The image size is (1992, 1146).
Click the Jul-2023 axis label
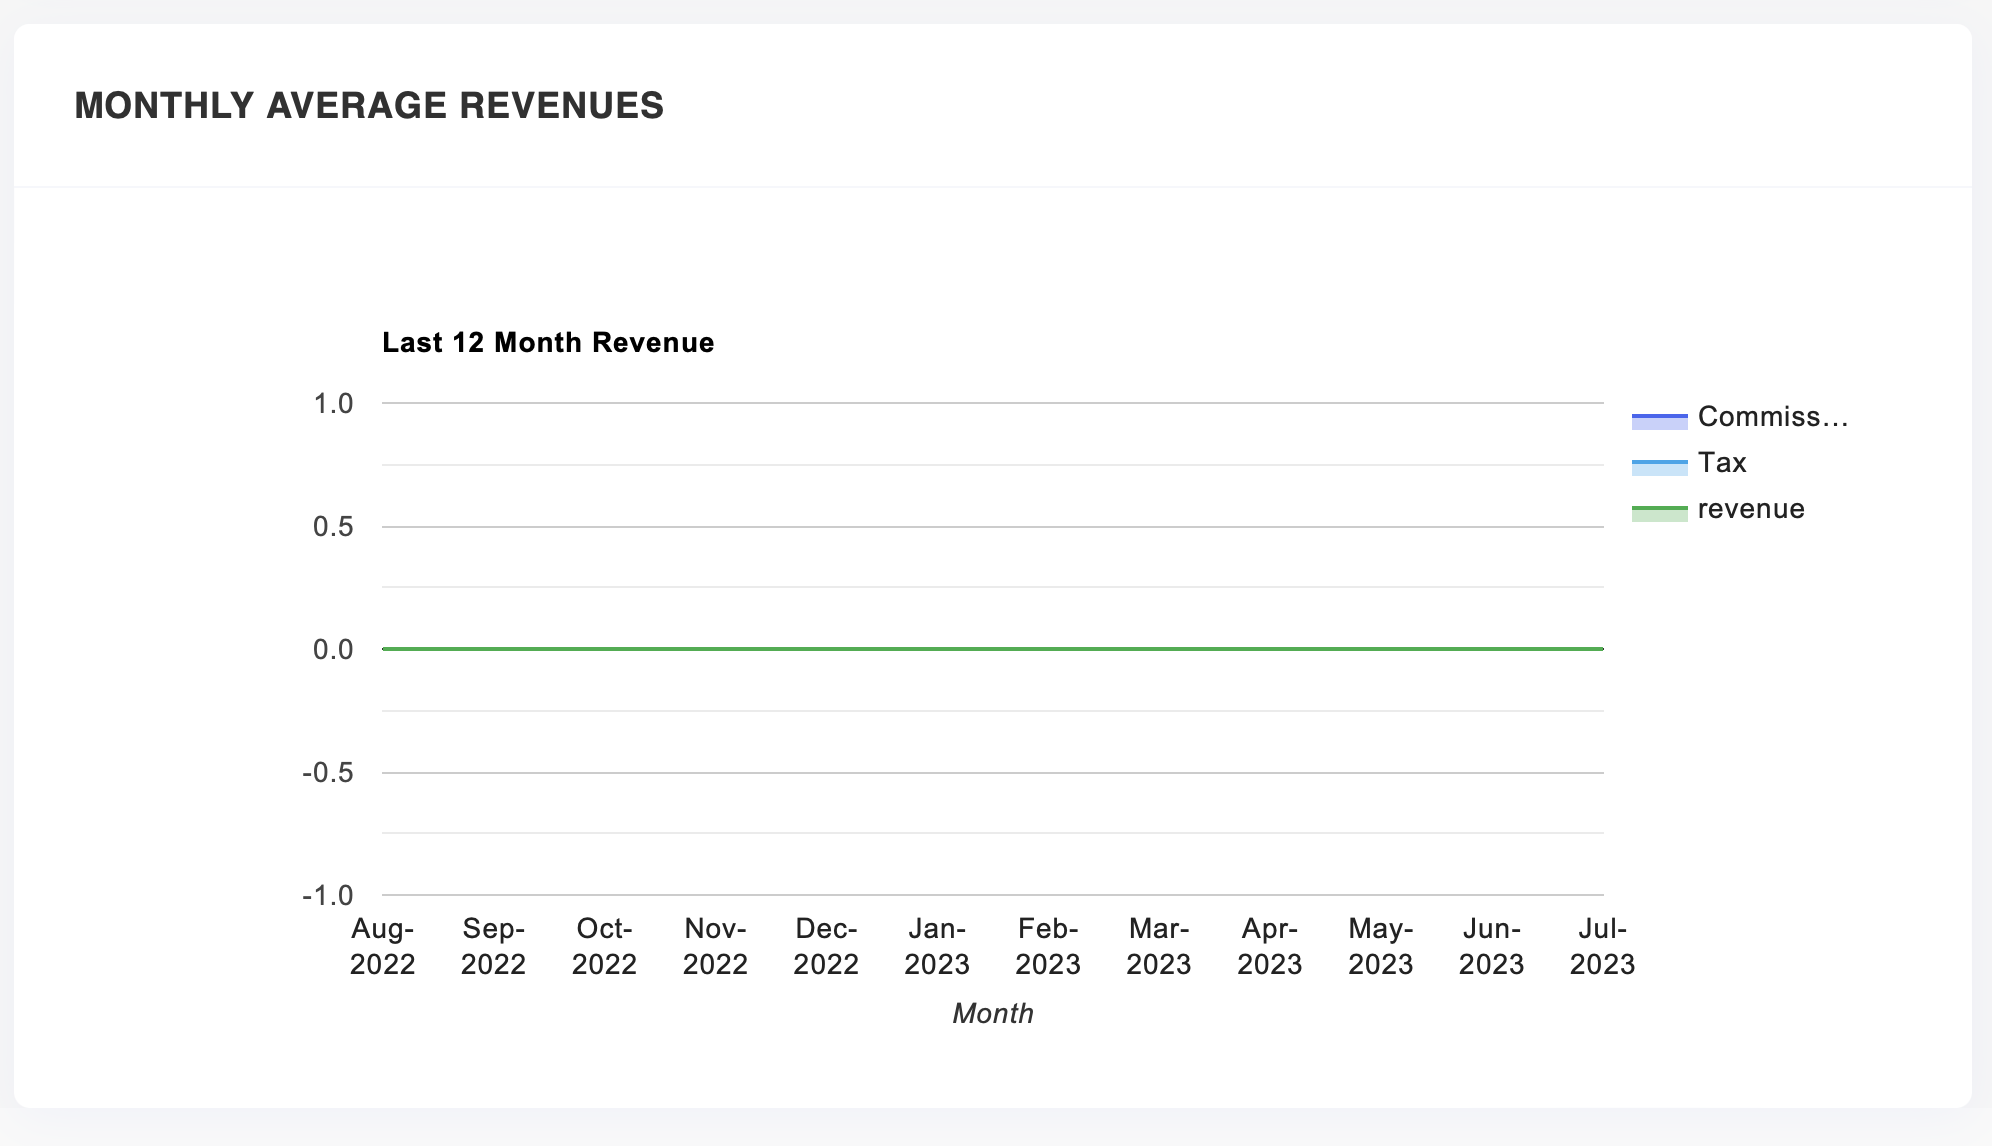(1602, 946)
